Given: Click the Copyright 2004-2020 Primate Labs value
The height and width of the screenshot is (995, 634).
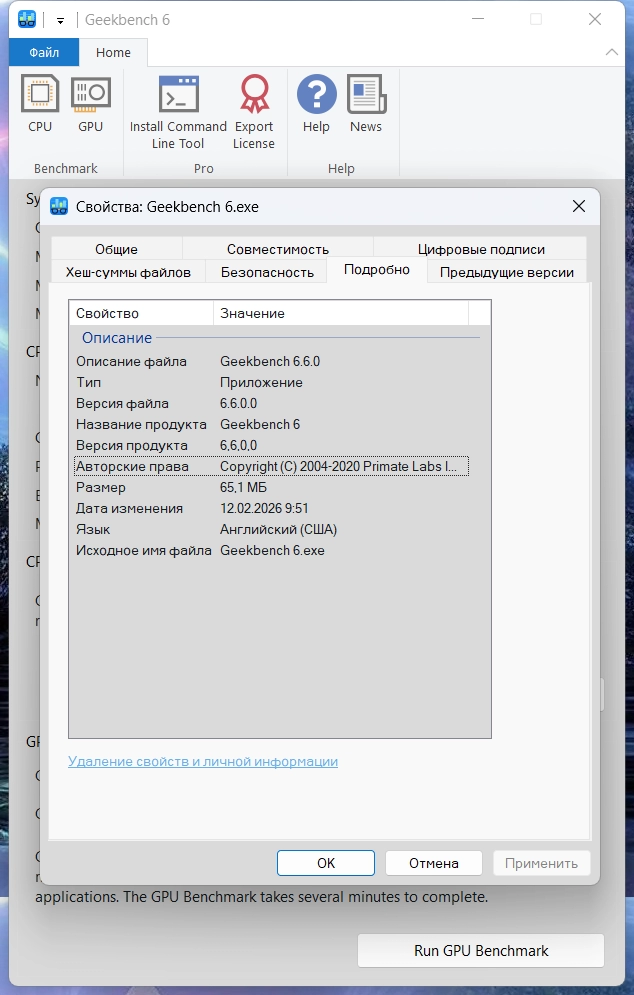Looking at the screenshot, I should pos(338,466).
